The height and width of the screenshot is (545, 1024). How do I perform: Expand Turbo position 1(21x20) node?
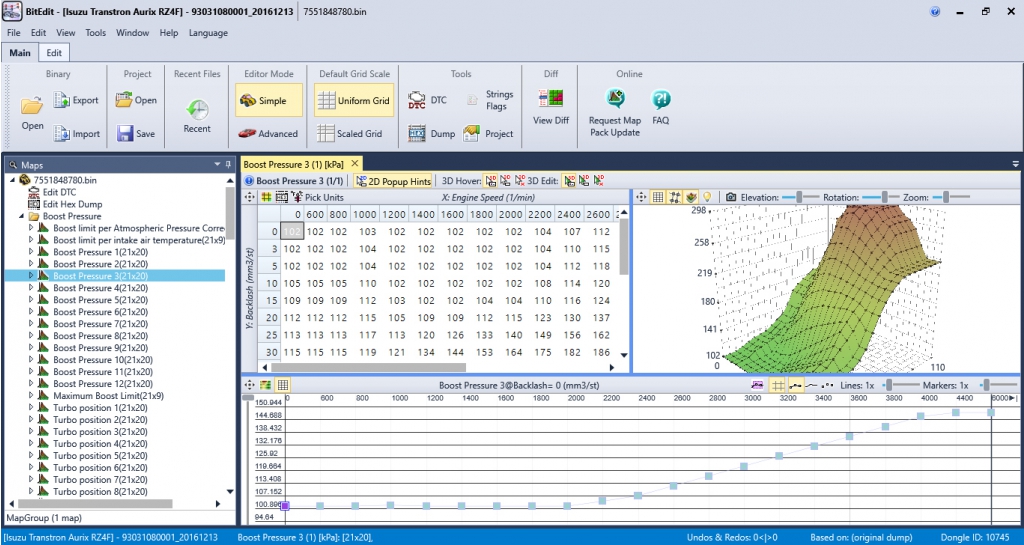pos(31,408)
